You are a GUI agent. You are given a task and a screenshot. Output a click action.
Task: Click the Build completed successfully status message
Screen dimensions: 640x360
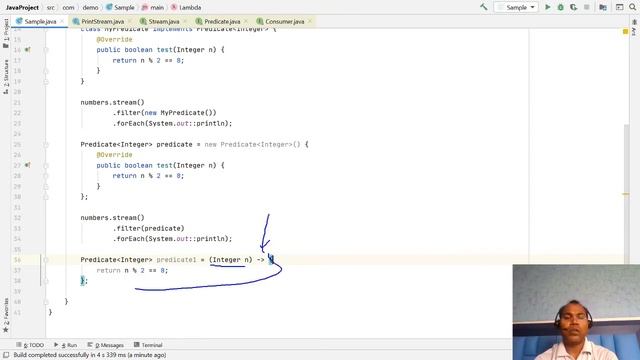coord(90,355)
